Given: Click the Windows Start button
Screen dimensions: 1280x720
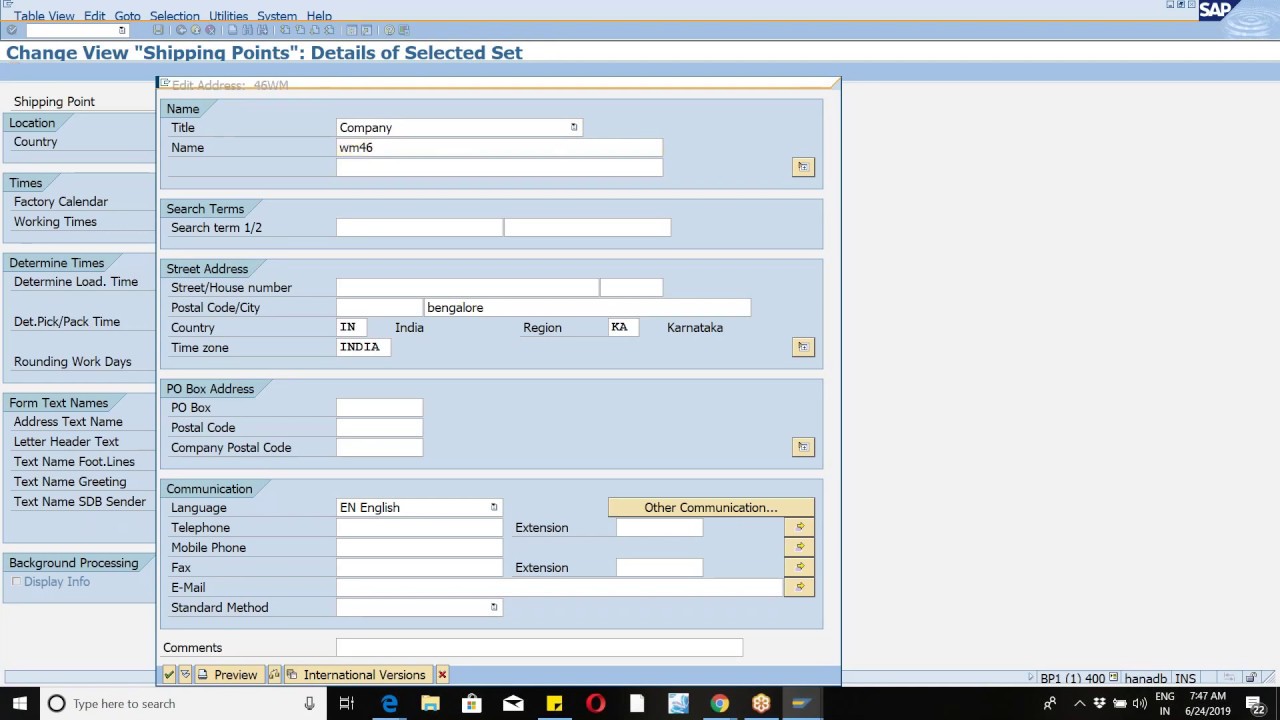Looking at the screenshot, I should click(x=20, y=704).
